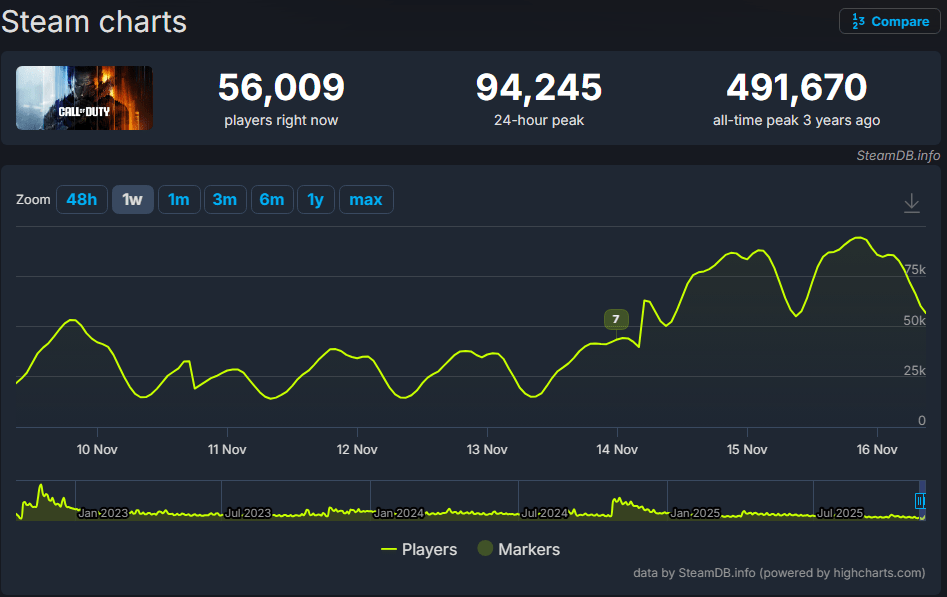
Task: Click the 94,245 24-hour peak figure
Action: point(538,88)
